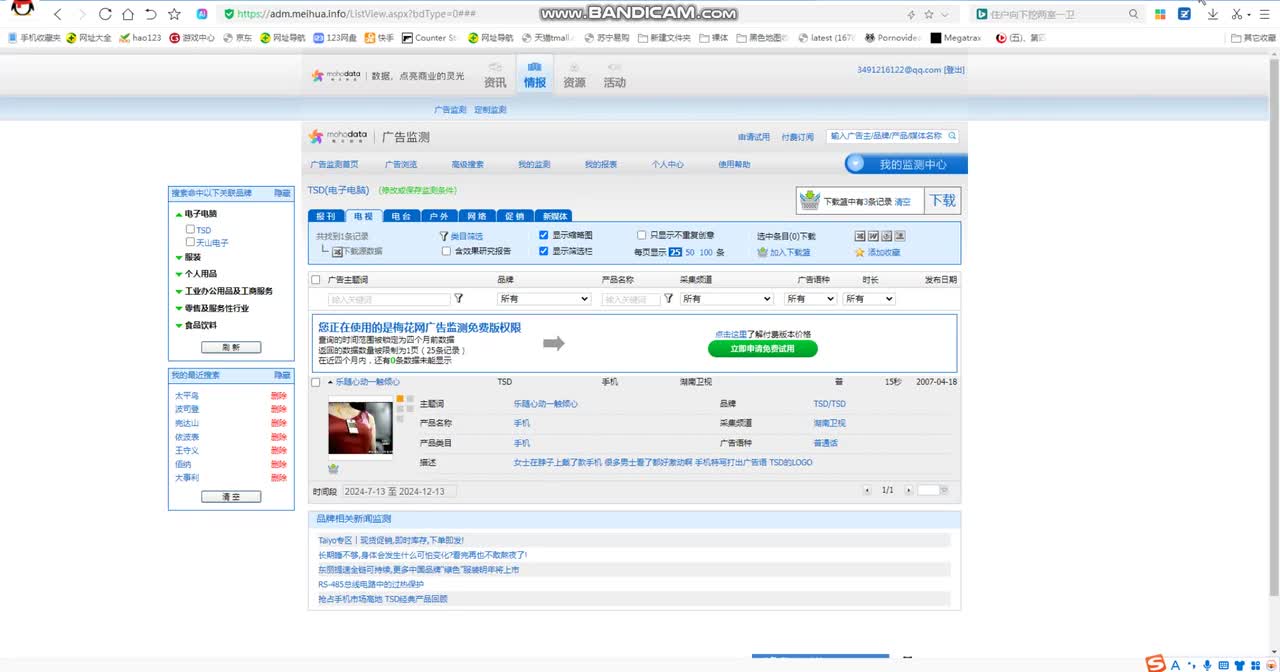The width and height of the screenshot is (1280, 672).
Task: Click funnel icon beside 产品名称 keyword field
Action: 669,298
